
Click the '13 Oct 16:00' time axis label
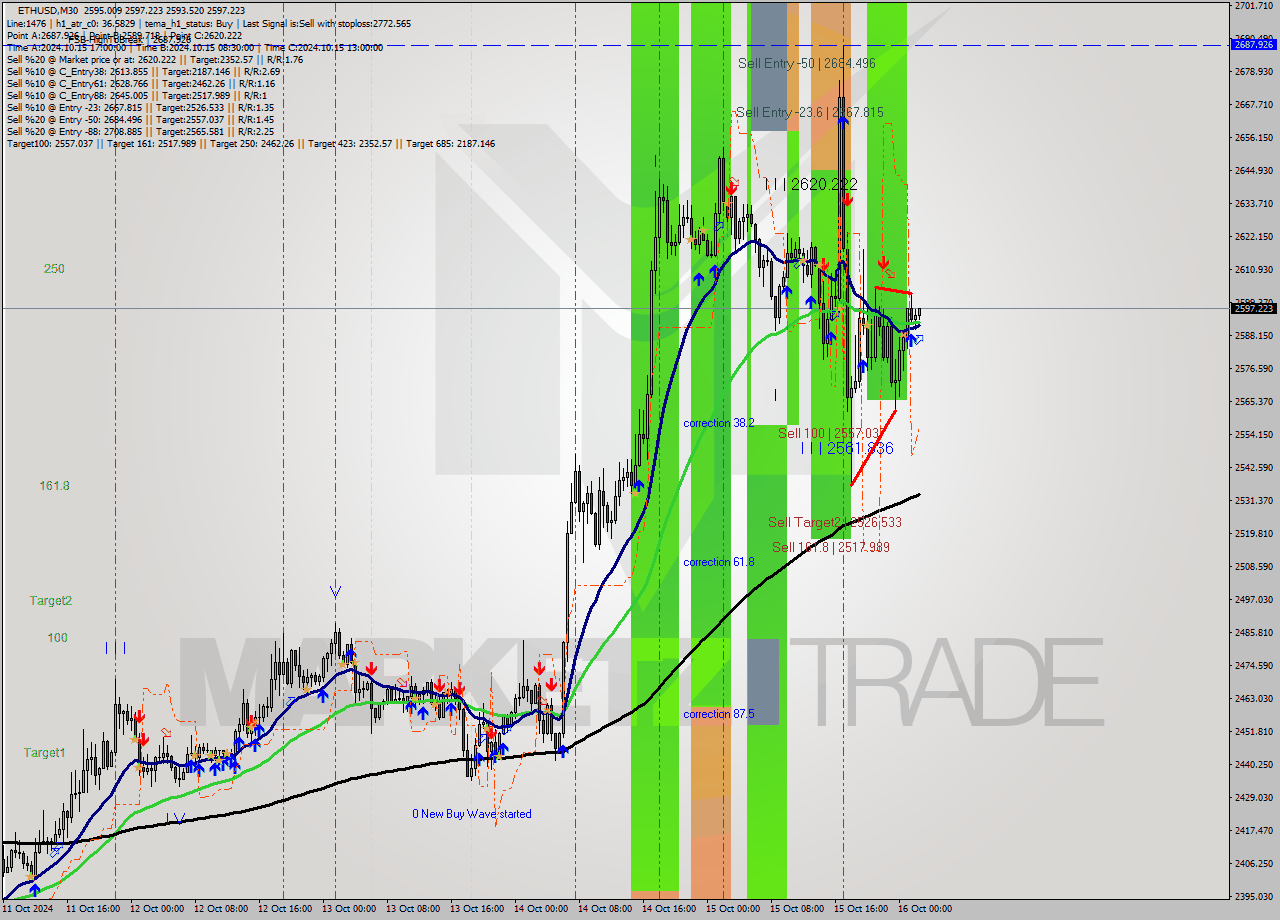click(x=475, y=910)
